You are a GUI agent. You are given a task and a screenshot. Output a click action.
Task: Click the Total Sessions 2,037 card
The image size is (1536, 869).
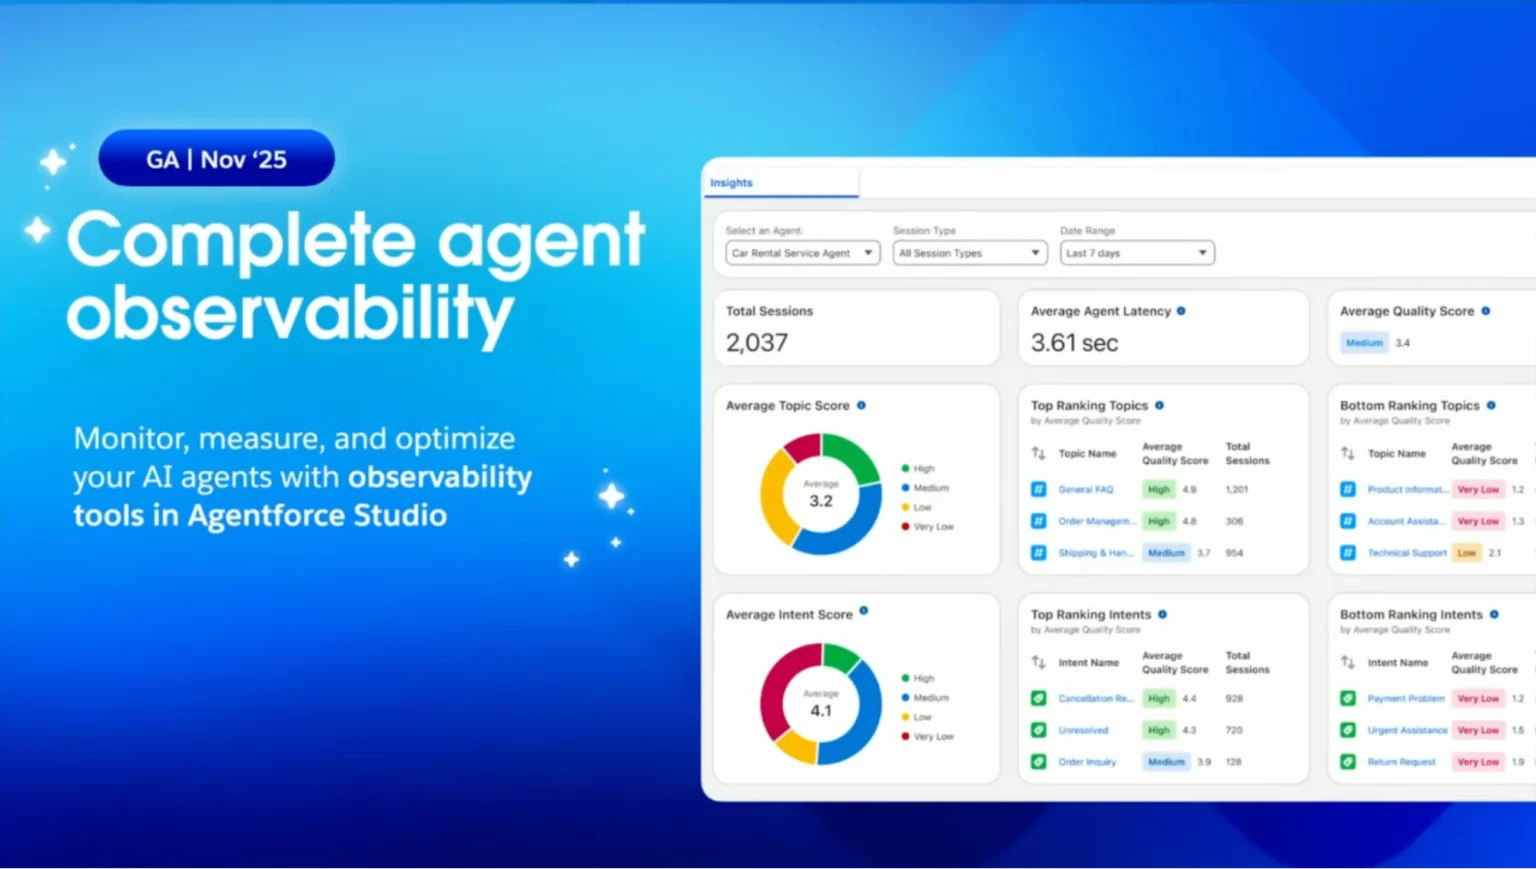[856, 329]
